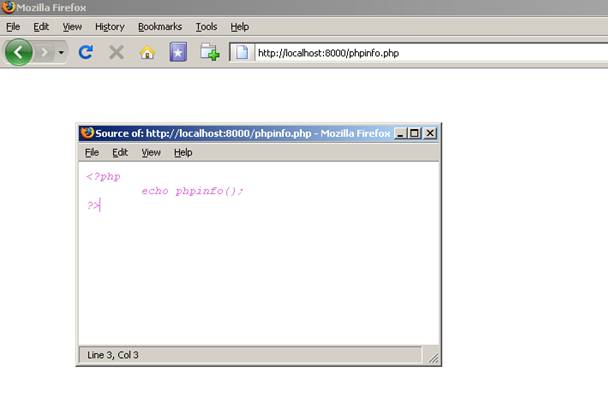Image resolution: width=608 pixels, height=399 pixels.
Task: Click the 'echo phpinfo();' source line
Action: coord(192,191)
